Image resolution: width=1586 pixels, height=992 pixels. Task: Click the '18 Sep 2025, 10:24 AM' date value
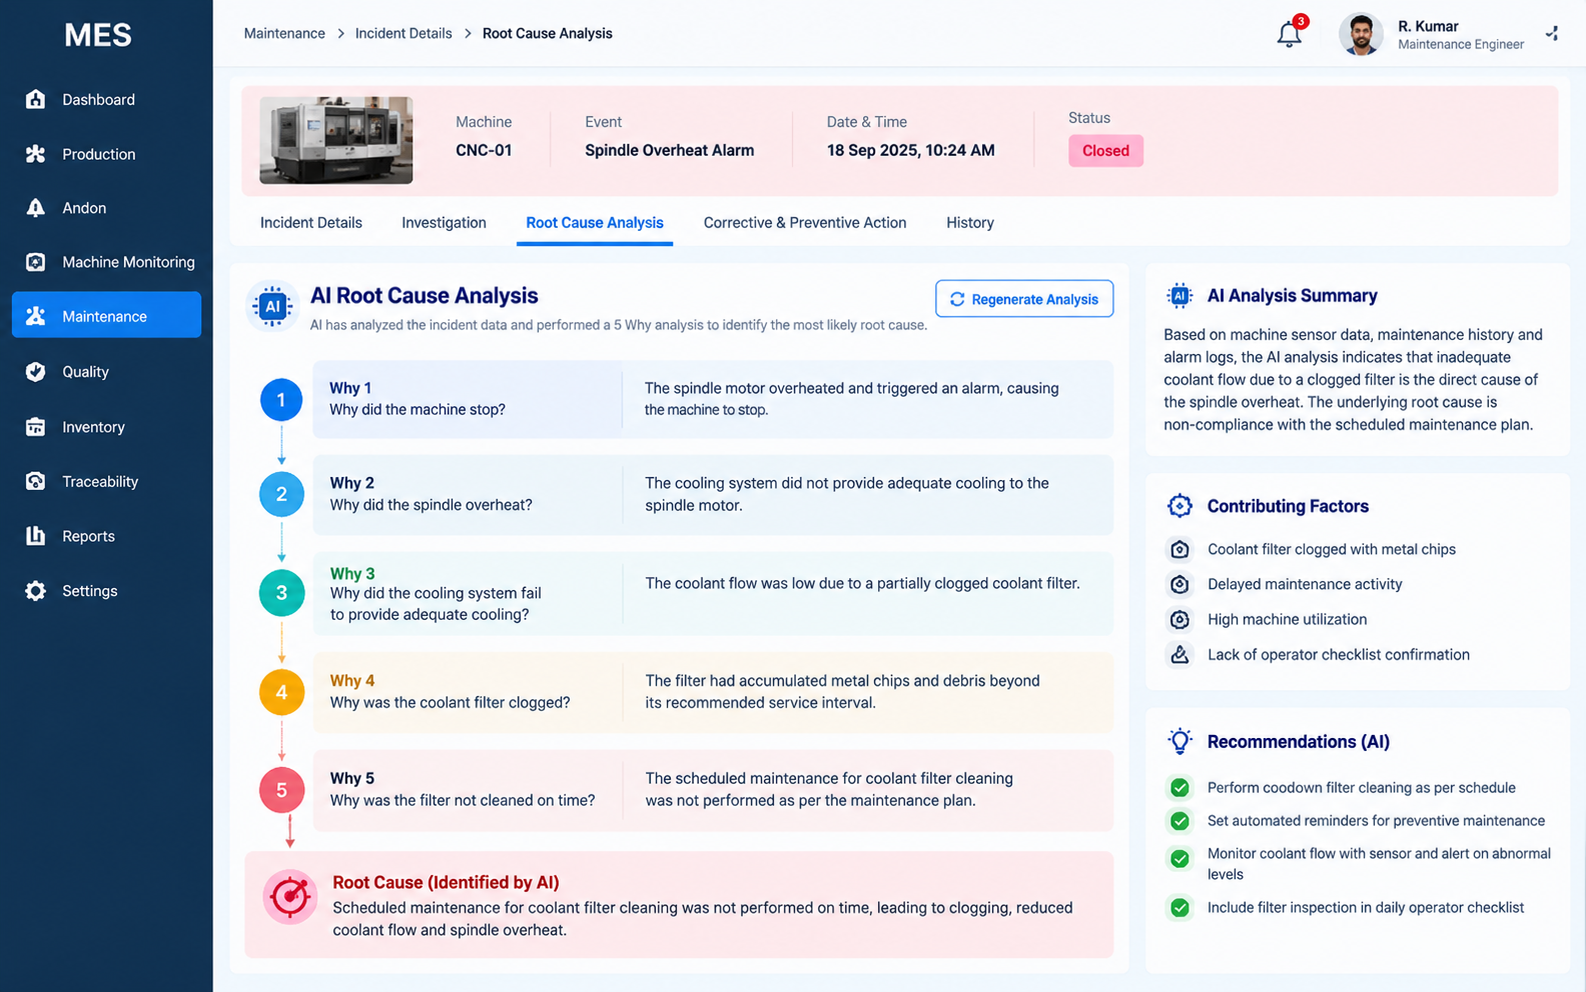click(x=910, y=151)
